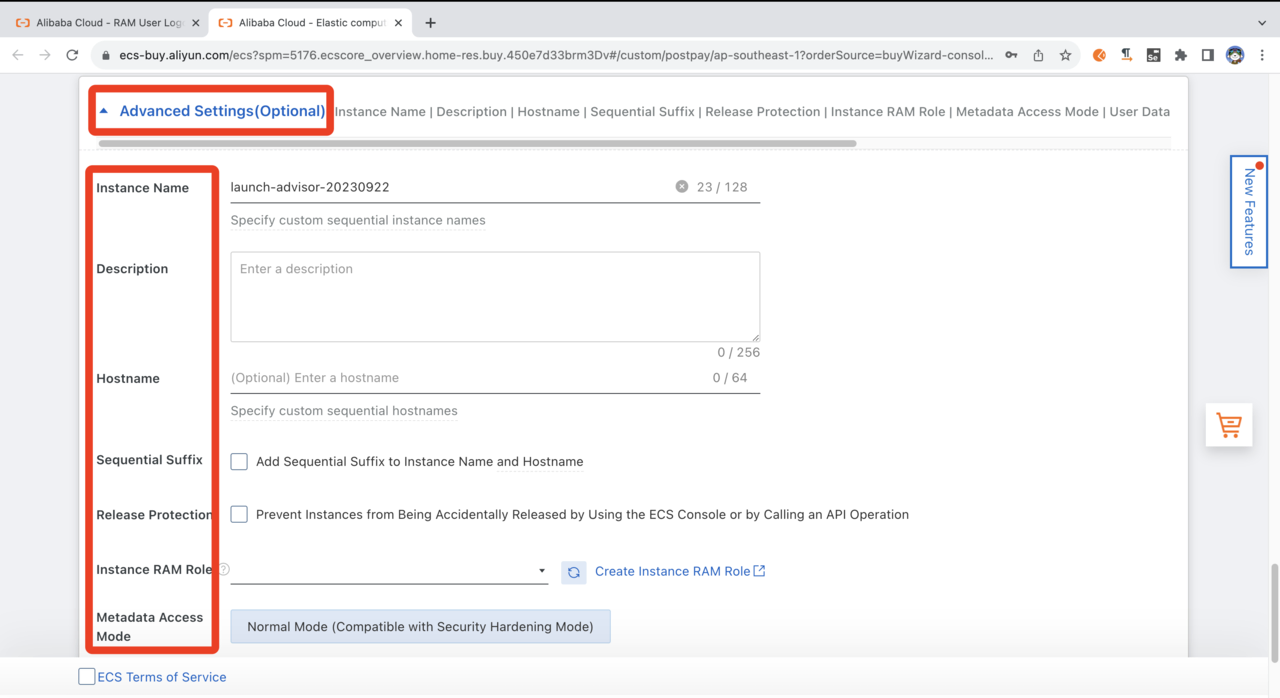Click the Selenium extension icon

pos(1153,55)
